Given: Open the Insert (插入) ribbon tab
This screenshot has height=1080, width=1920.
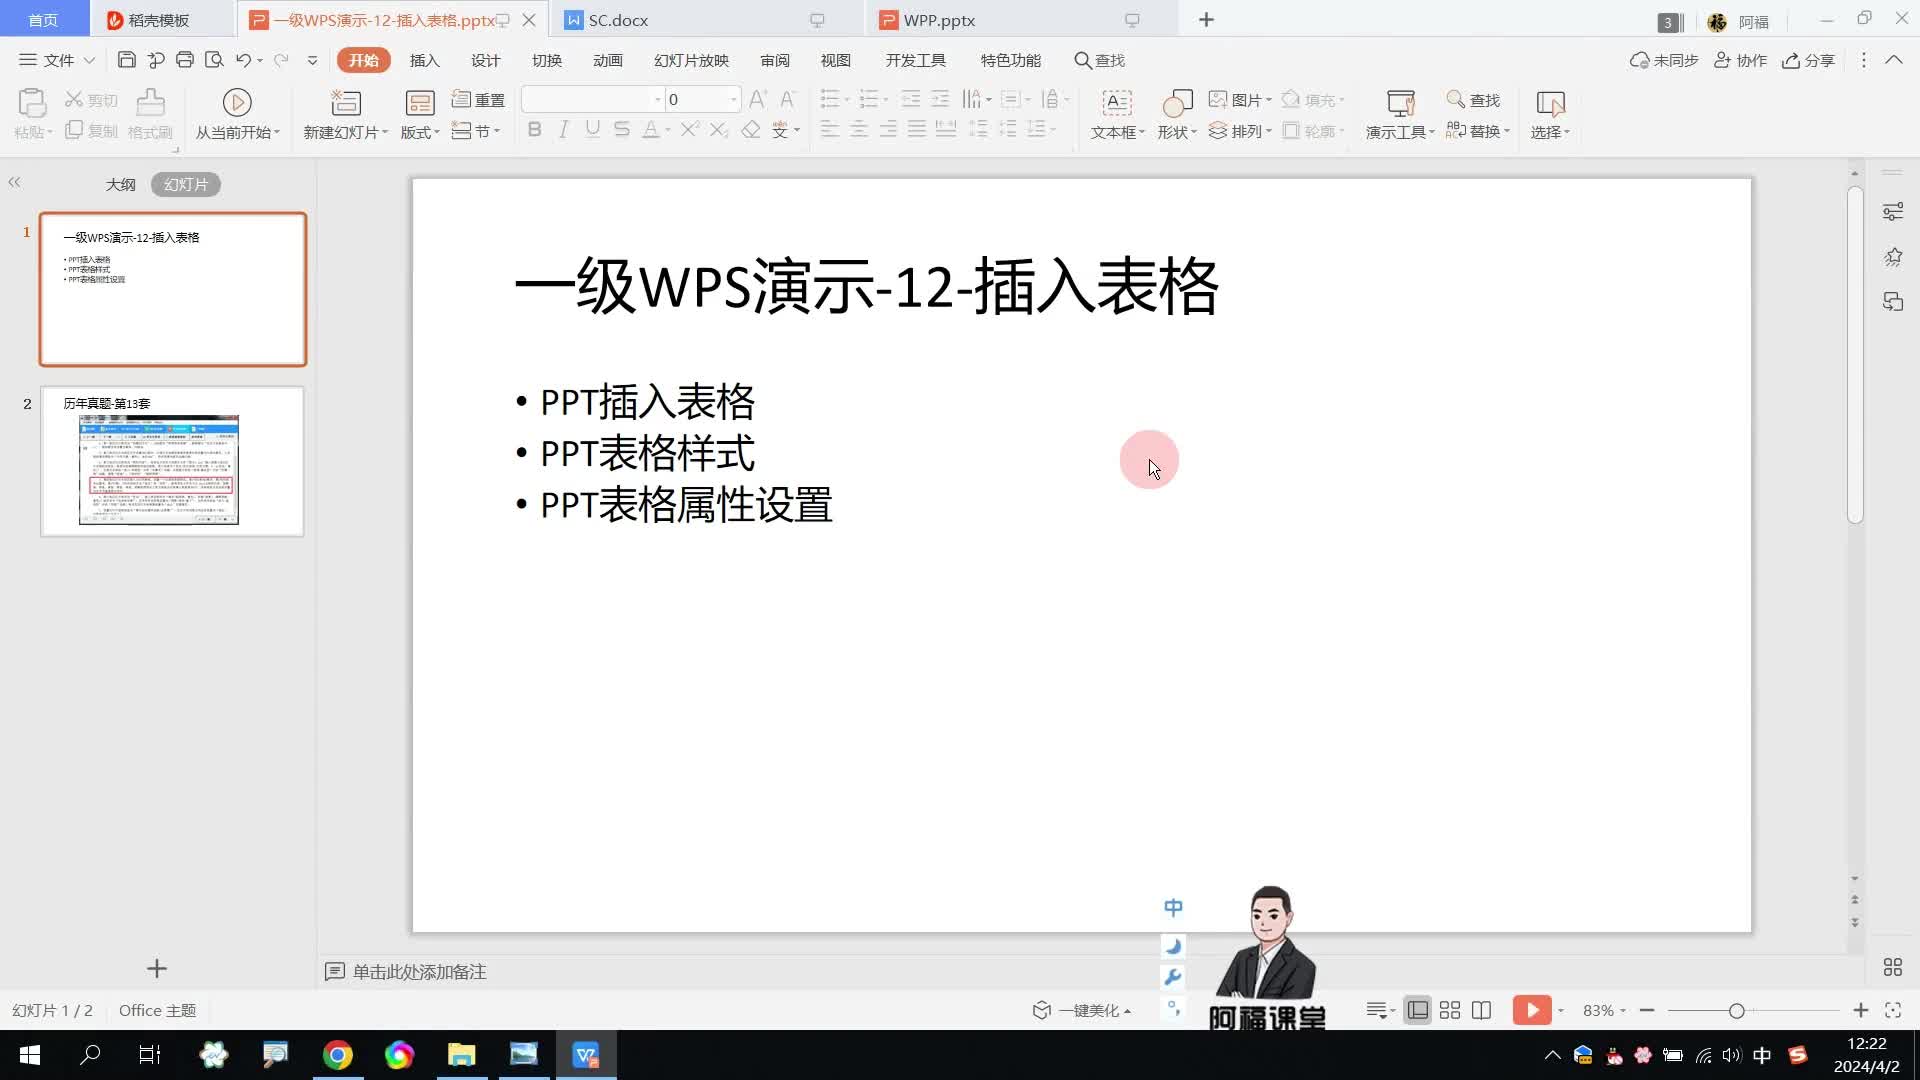Looking at the screenshot, I should (x=424, y=60).
